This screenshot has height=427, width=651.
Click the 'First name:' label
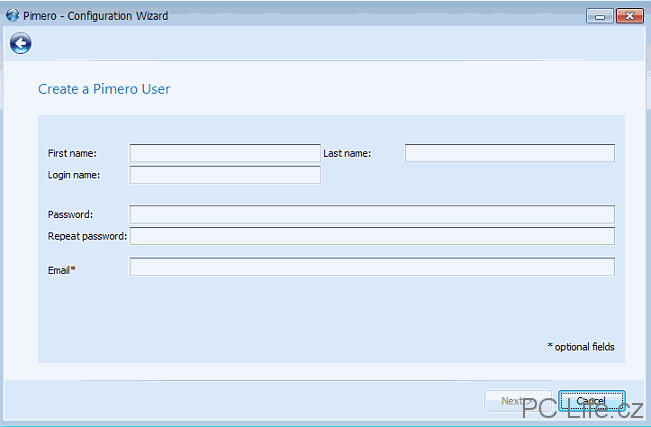72,153
